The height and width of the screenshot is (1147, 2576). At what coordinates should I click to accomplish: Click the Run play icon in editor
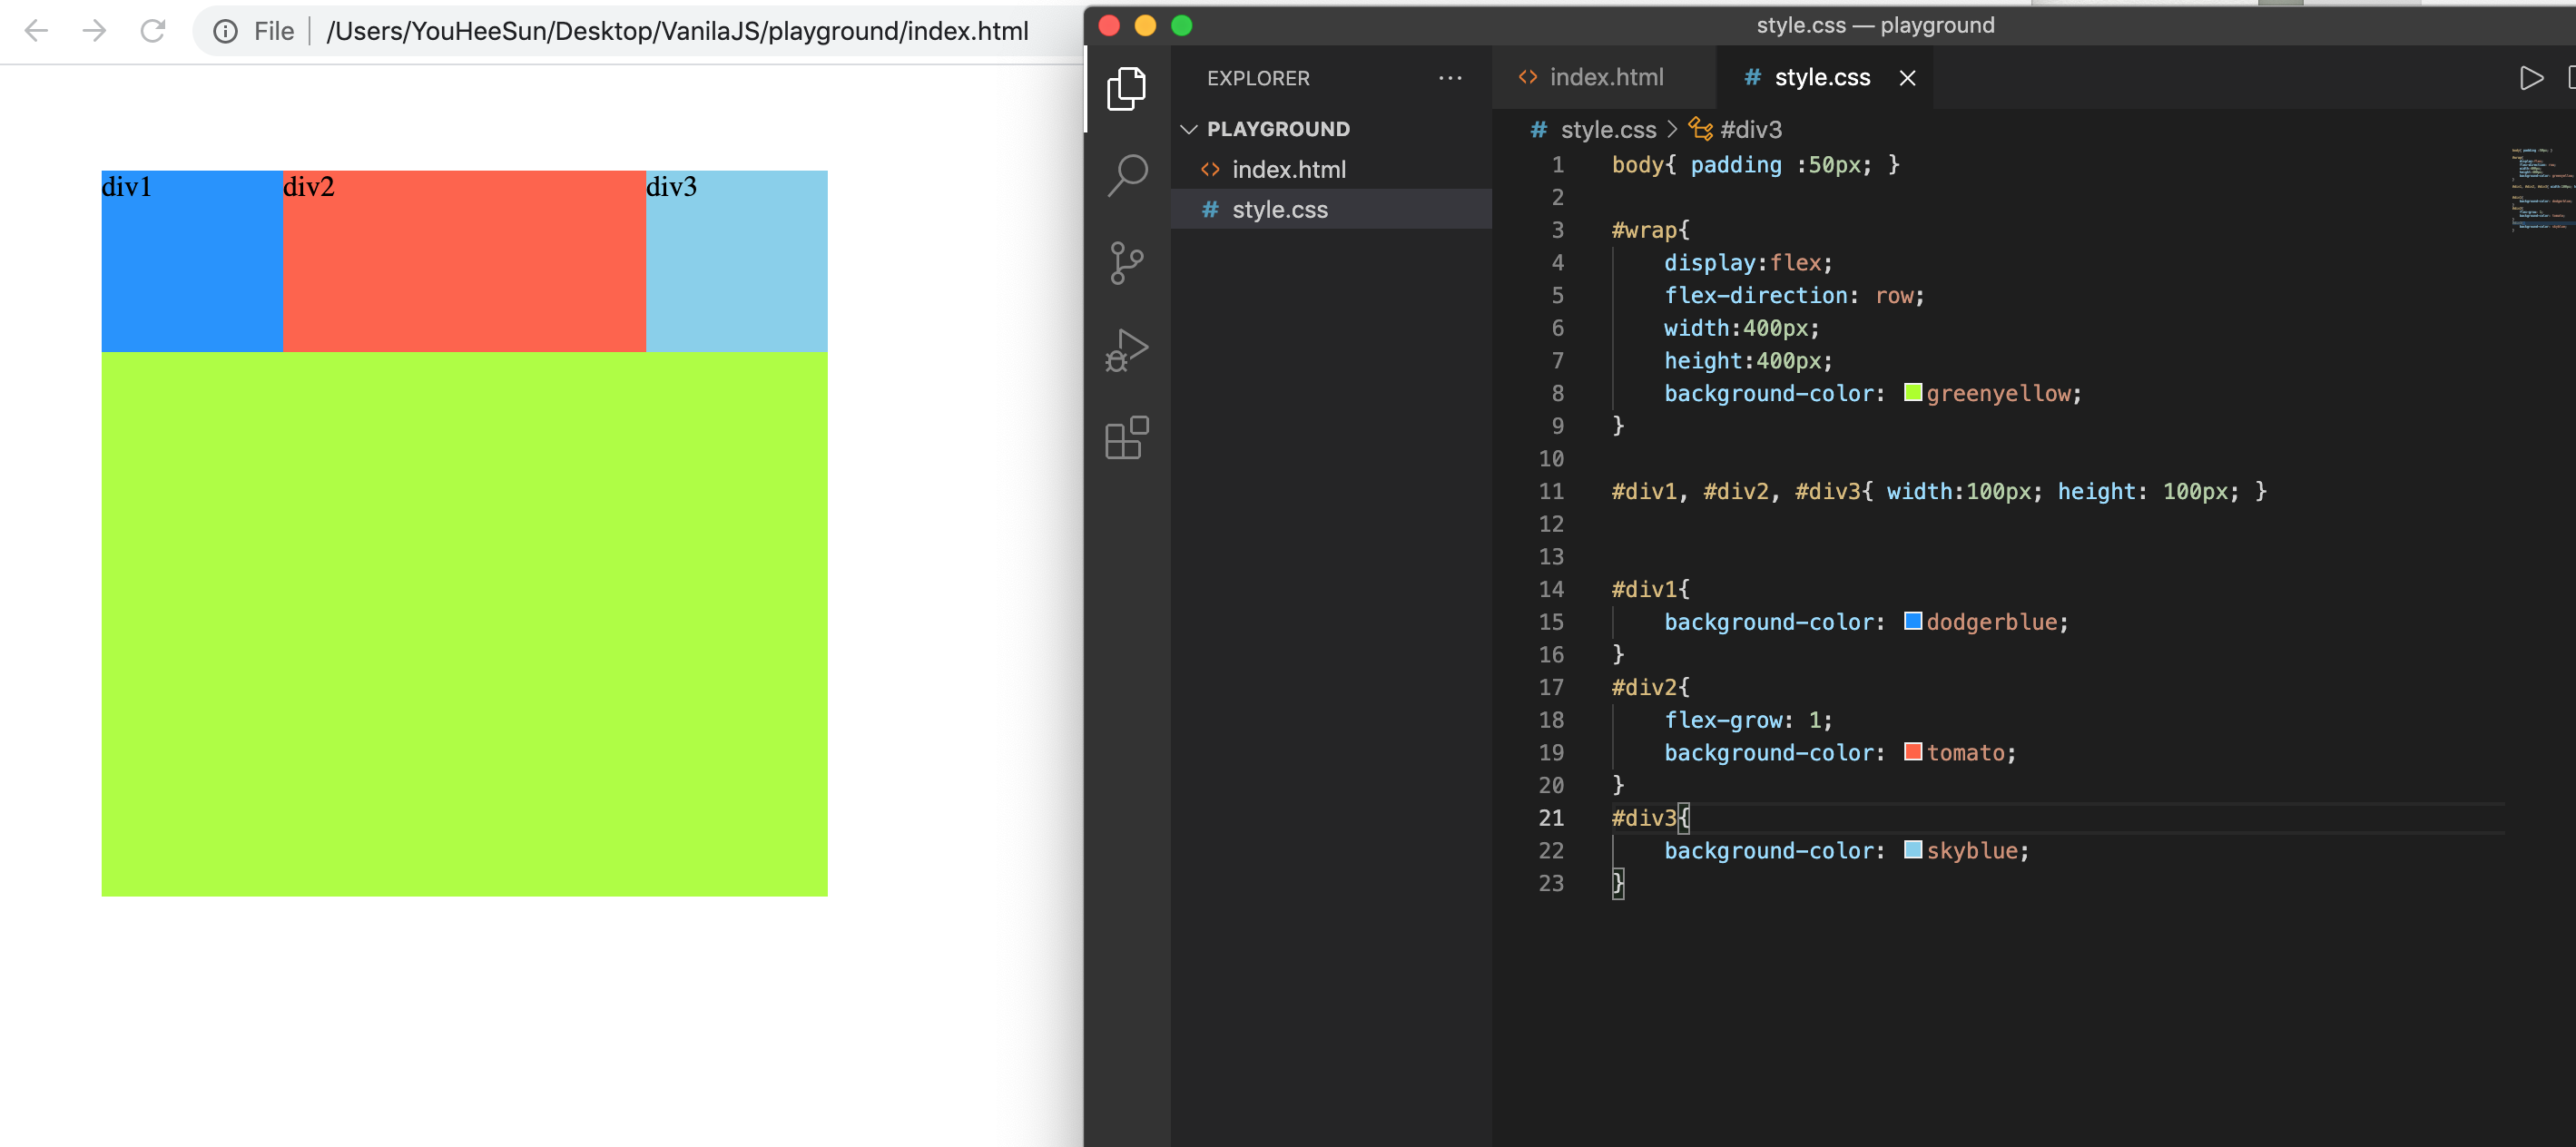coord(2530,78)
